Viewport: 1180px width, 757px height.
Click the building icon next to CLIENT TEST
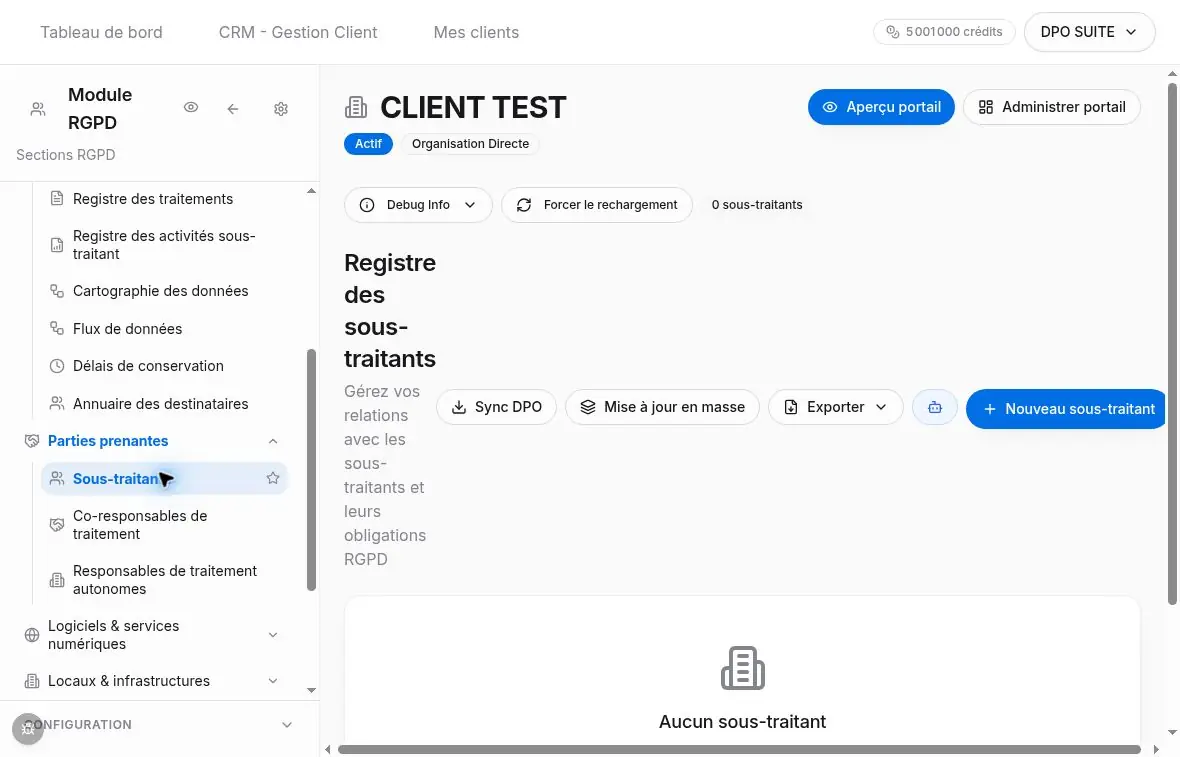tap(356, 108)
